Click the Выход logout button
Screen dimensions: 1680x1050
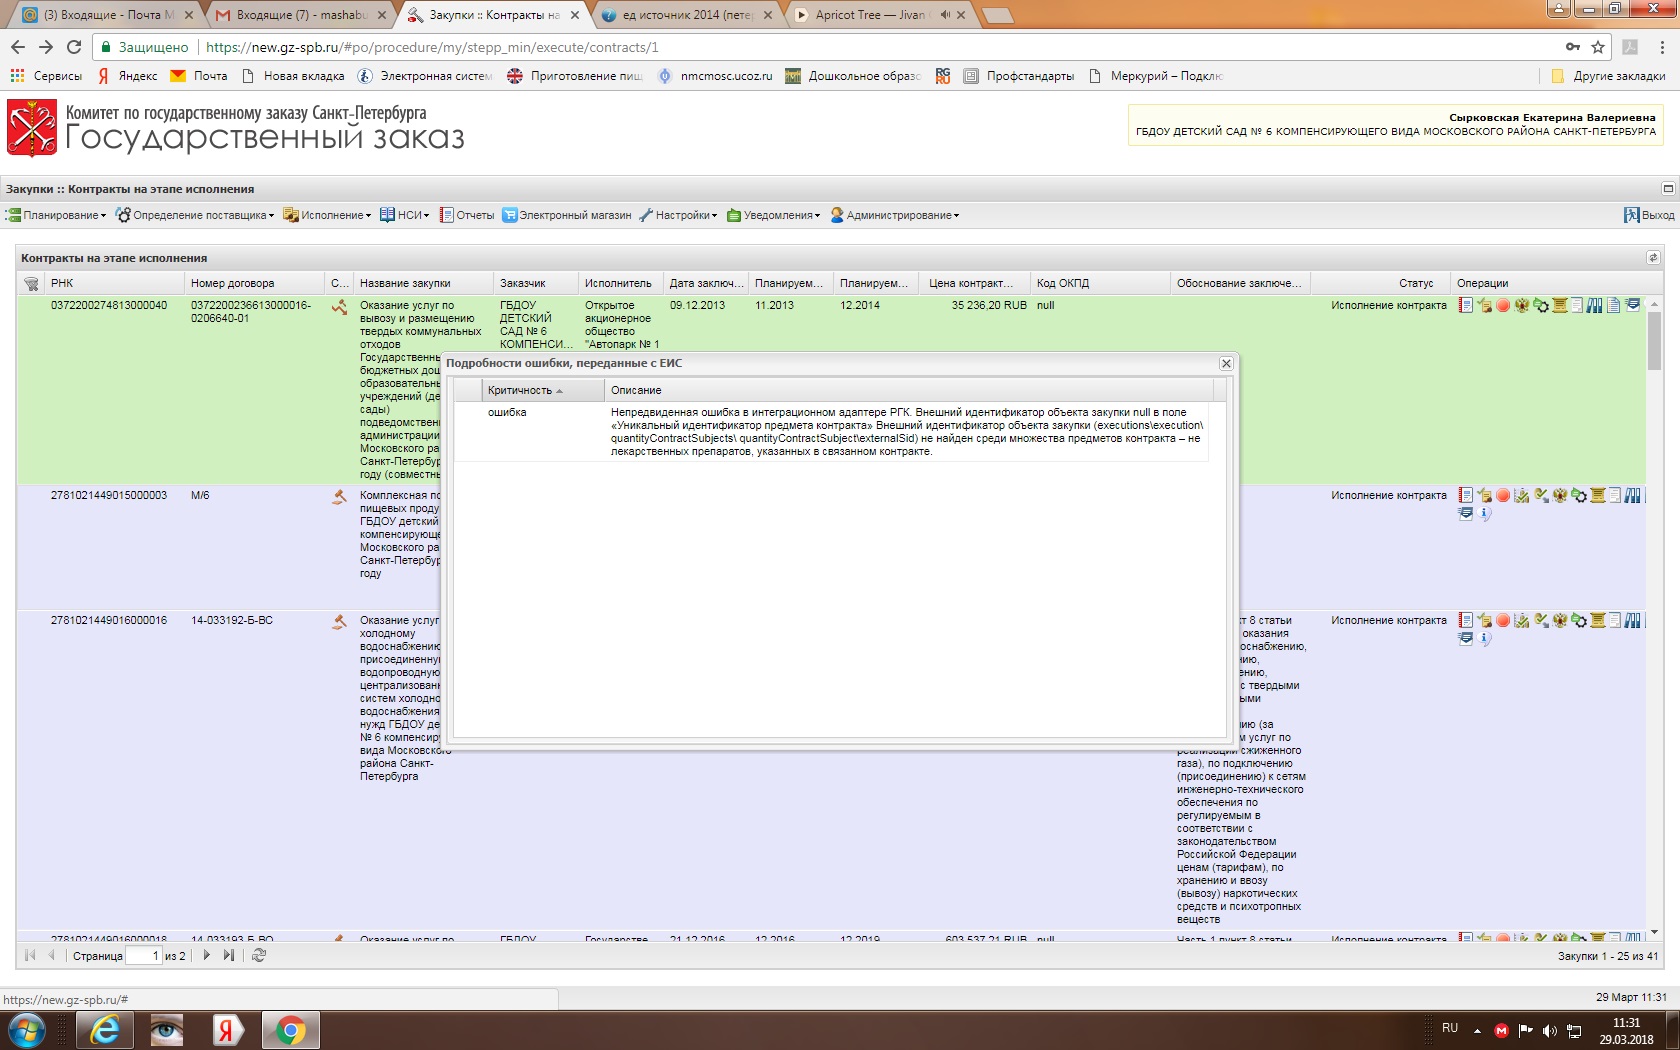point(1649,215)
